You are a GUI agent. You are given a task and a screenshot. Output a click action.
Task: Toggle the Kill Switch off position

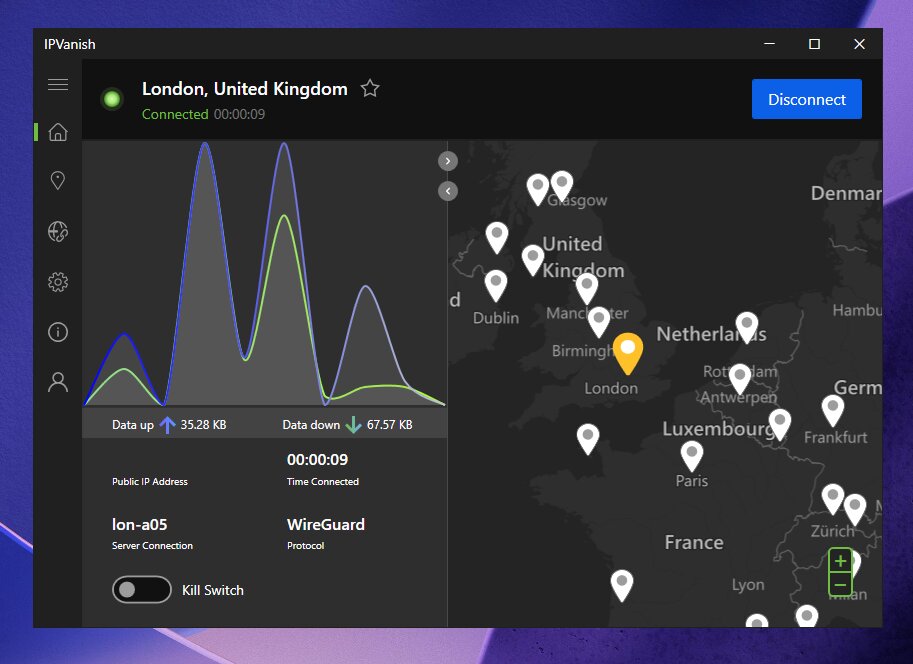(141, 590)
